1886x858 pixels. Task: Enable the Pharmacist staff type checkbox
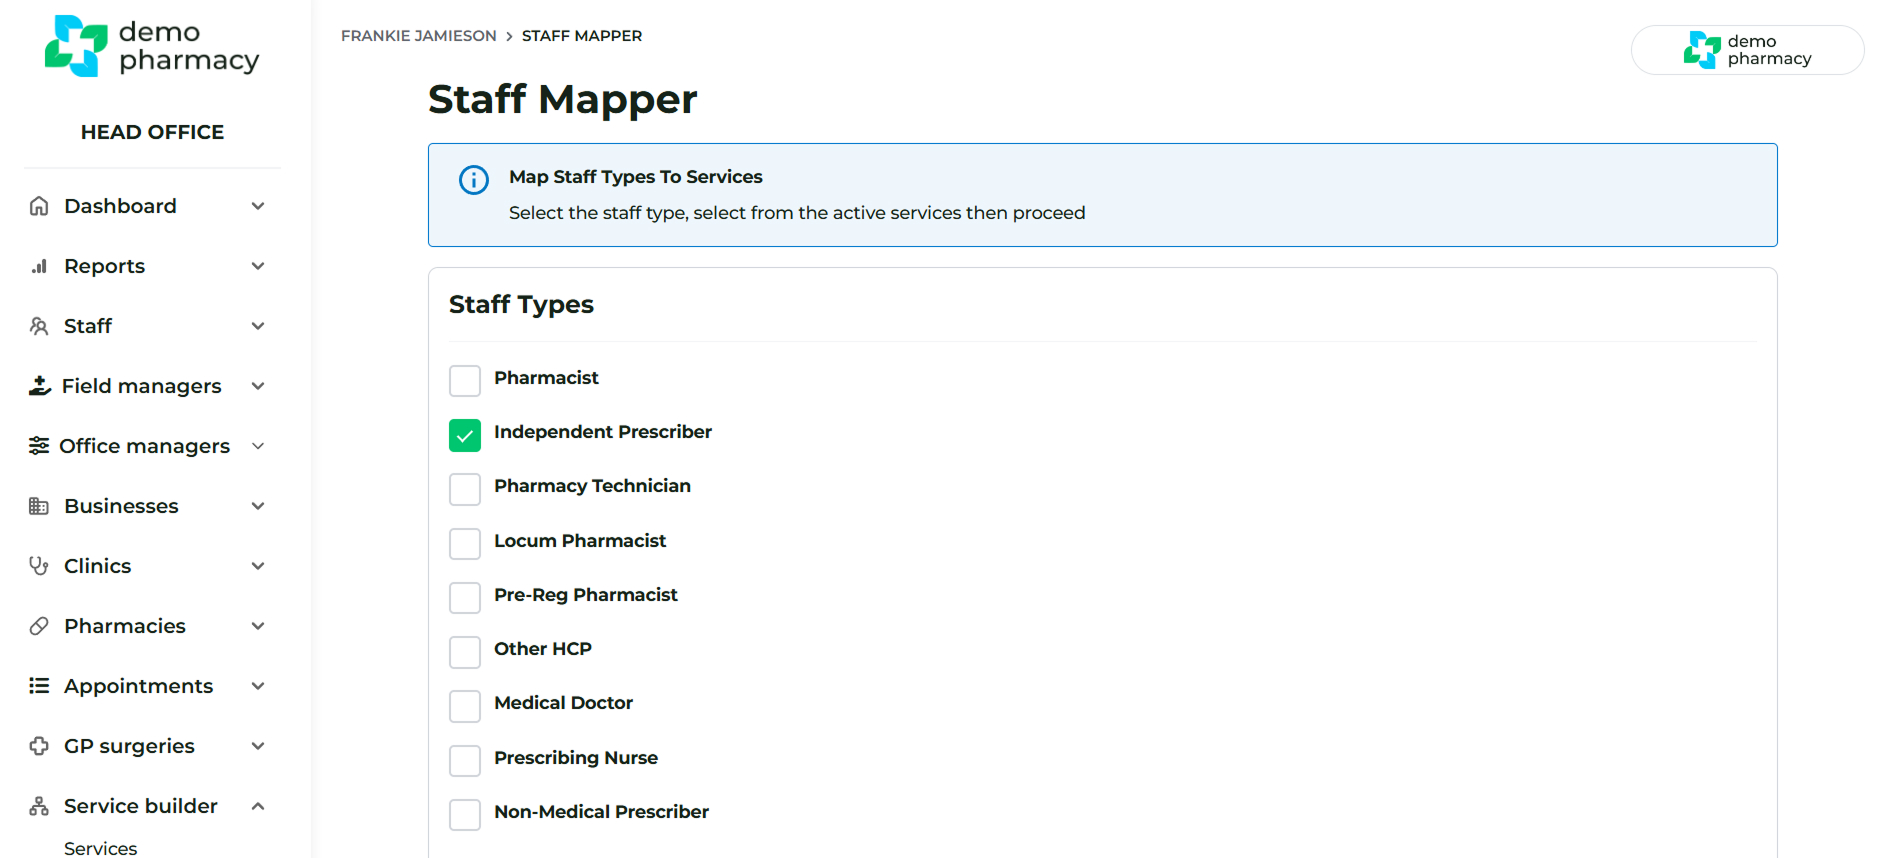(465, 381)
